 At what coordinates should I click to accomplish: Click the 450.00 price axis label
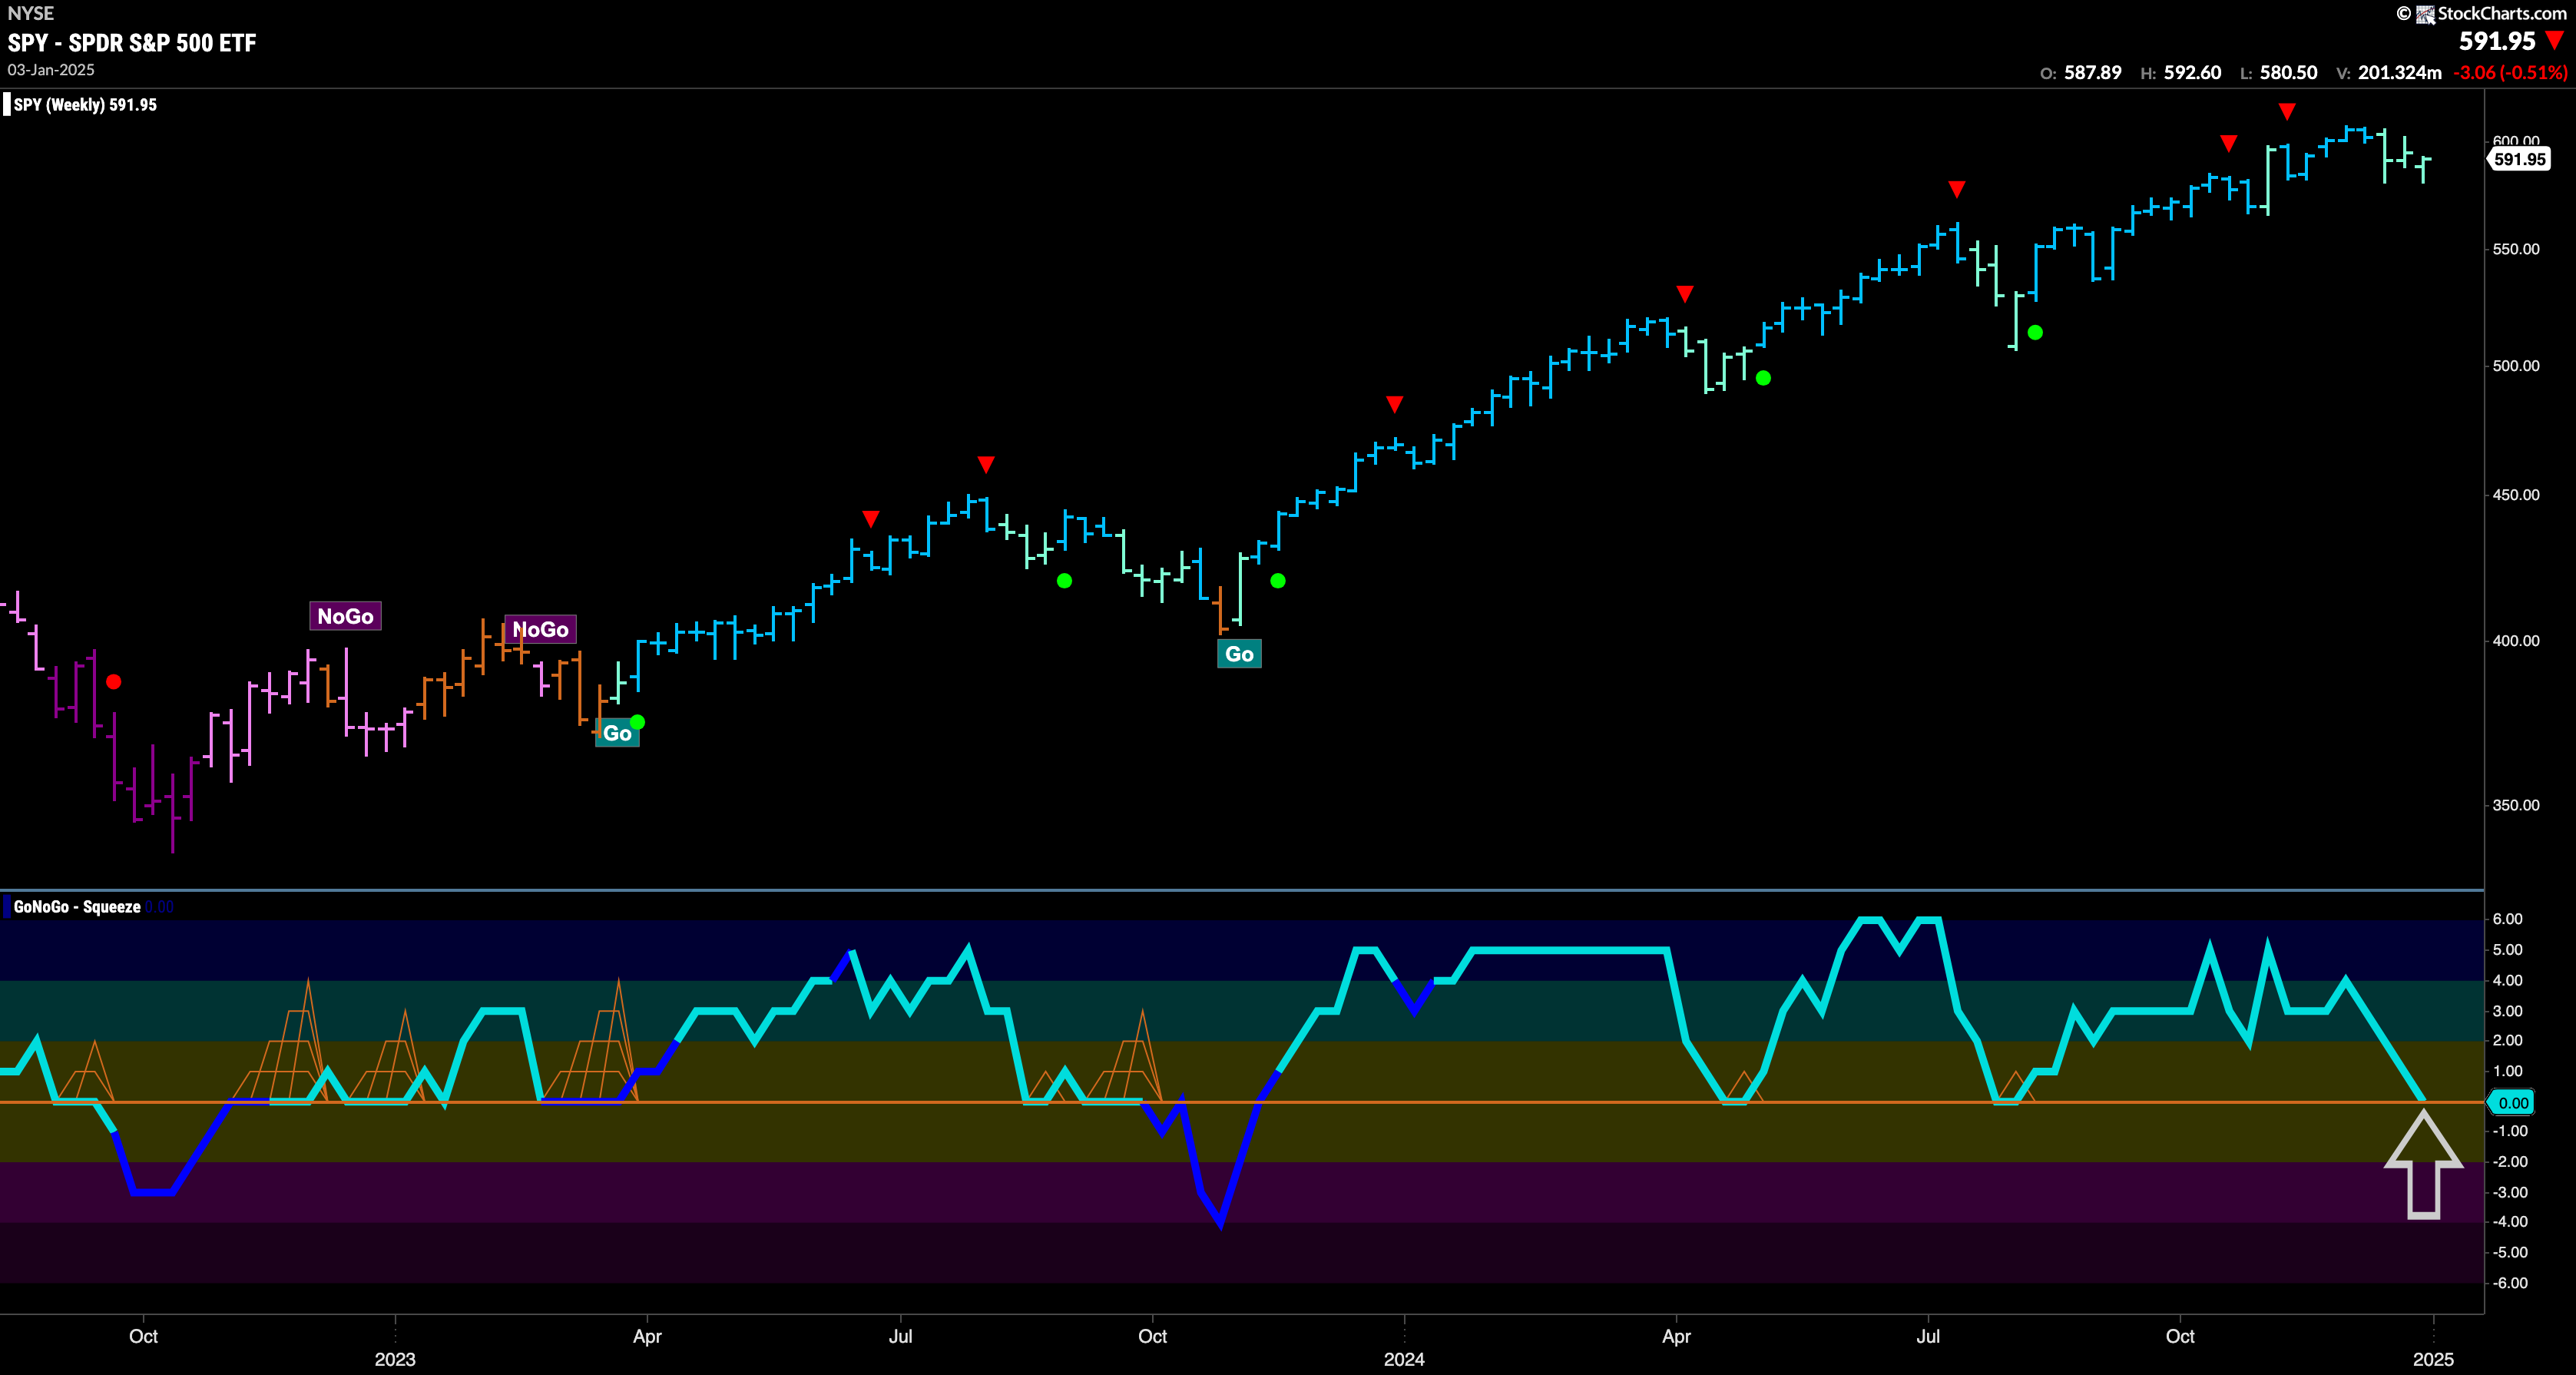pyautogui.click(x=2516, y=495)
